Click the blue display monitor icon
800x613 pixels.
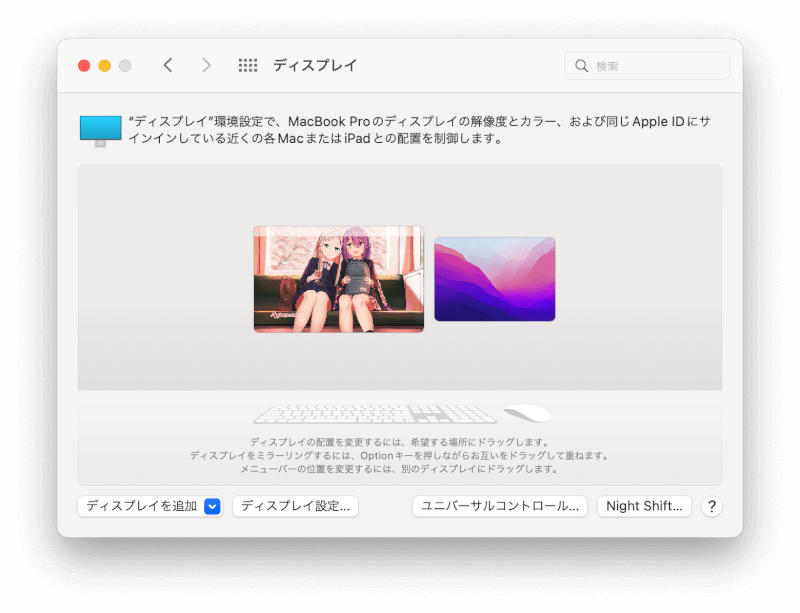tap(101, 131)
